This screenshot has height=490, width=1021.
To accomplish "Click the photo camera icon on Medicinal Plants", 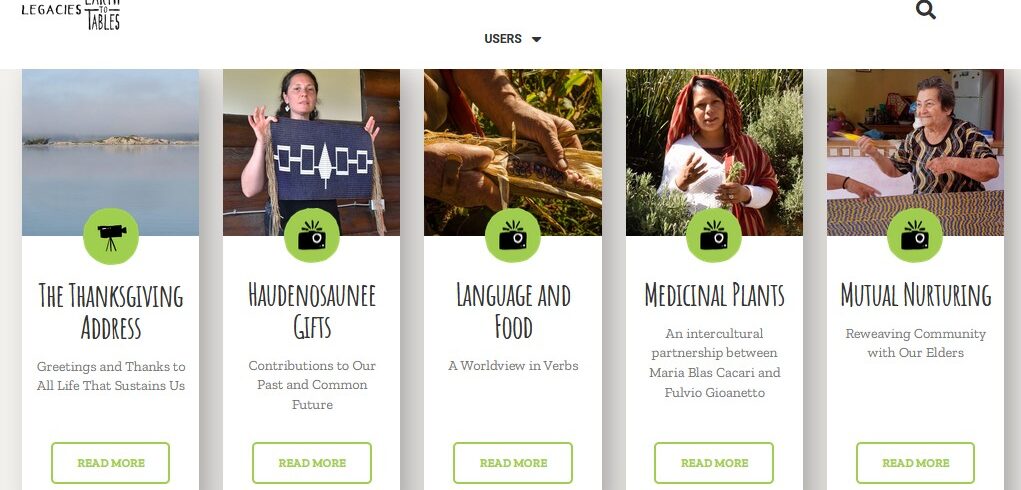I will [714, 236].
